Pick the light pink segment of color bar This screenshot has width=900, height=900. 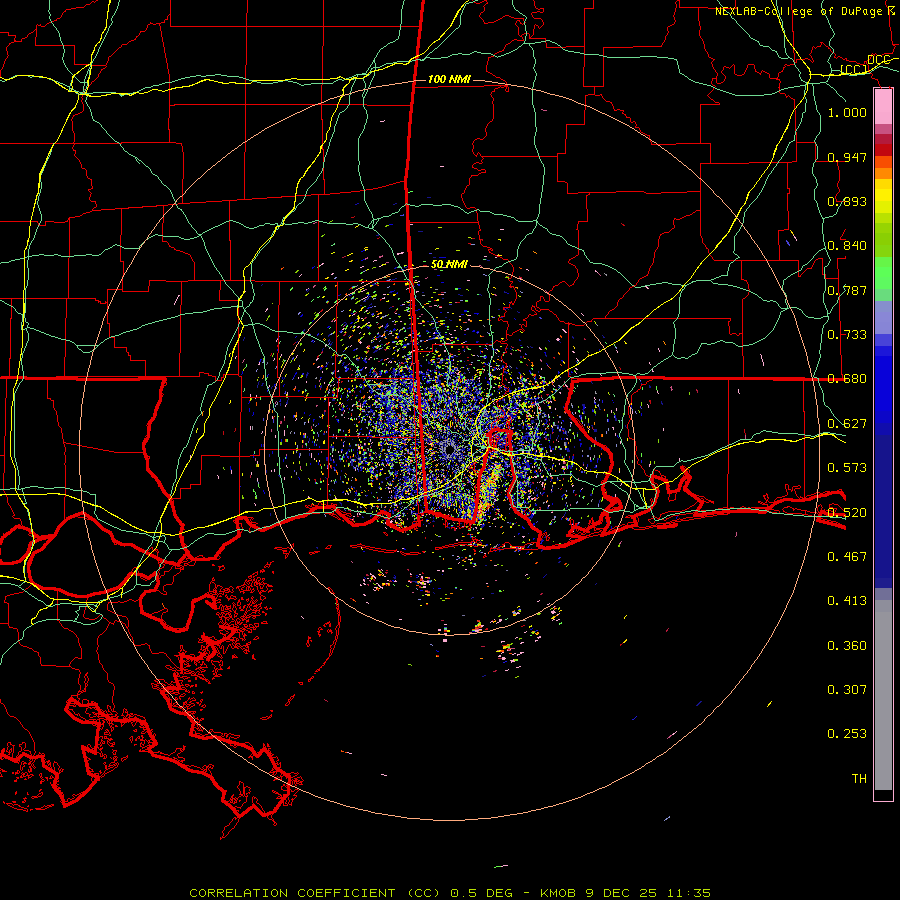(883, 107)
